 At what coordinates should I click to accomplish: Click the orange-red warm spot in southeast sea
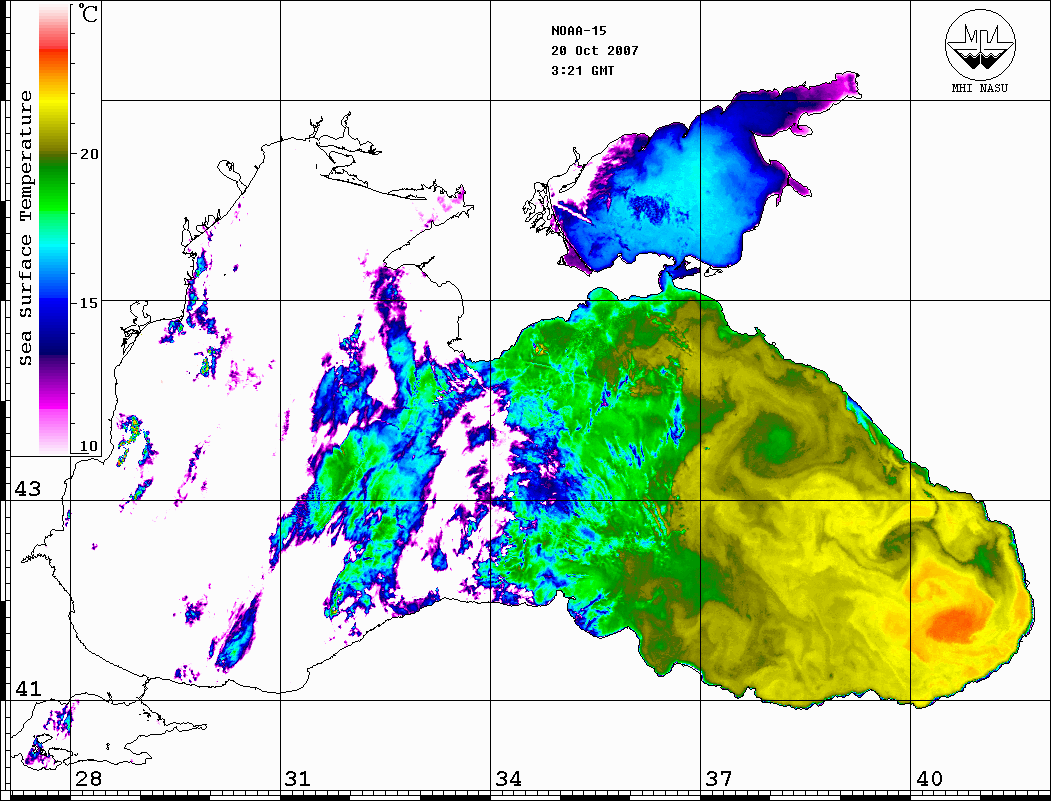tap(953, 625)
